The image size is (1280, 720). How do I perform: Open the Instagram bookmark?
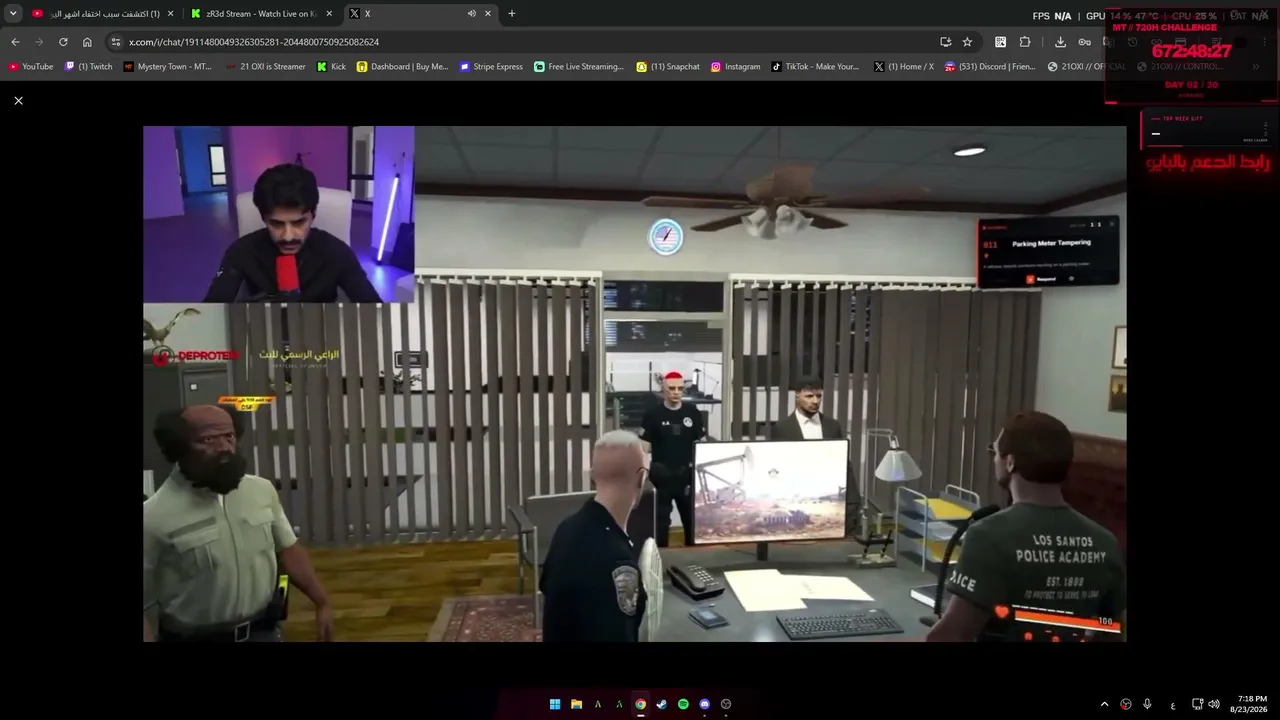(736, 67)
